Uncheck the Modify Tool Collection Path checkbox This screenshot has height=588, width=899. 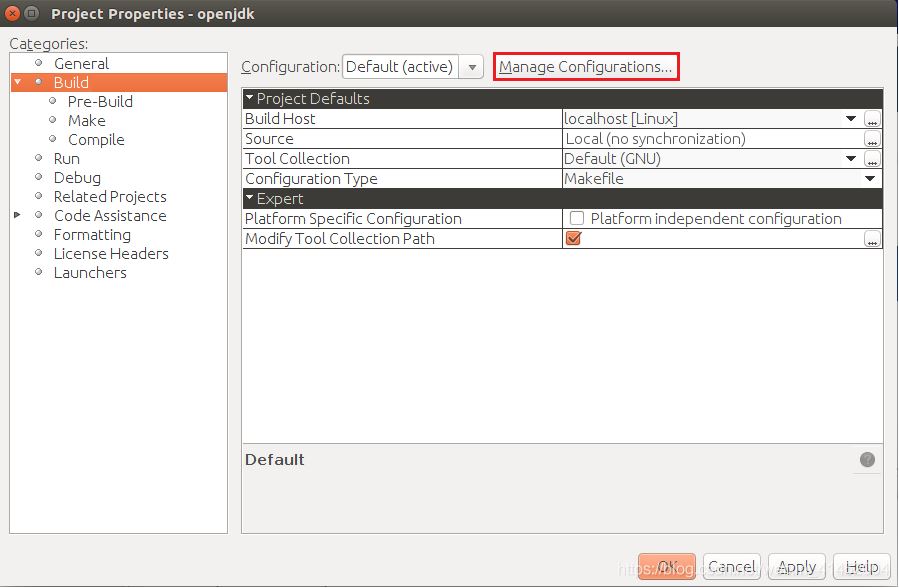574,239
